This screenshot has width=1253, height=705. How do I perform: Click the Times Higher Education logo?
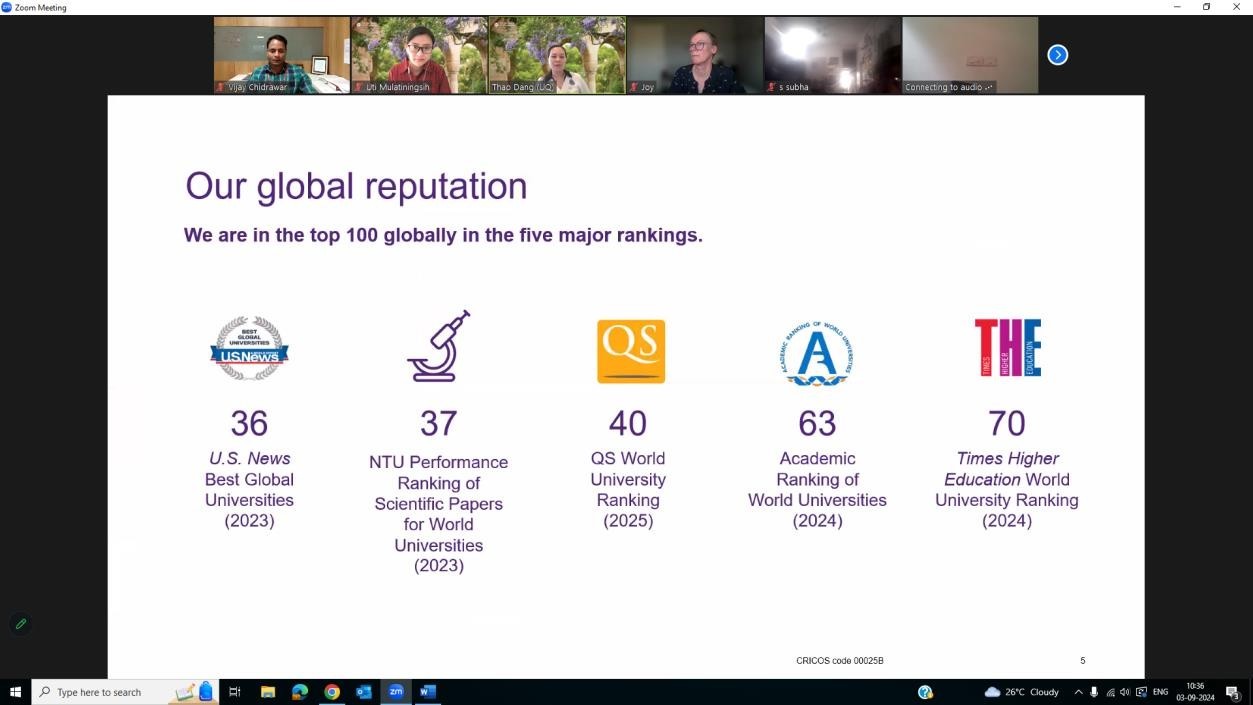click(x=1008, y=348)
